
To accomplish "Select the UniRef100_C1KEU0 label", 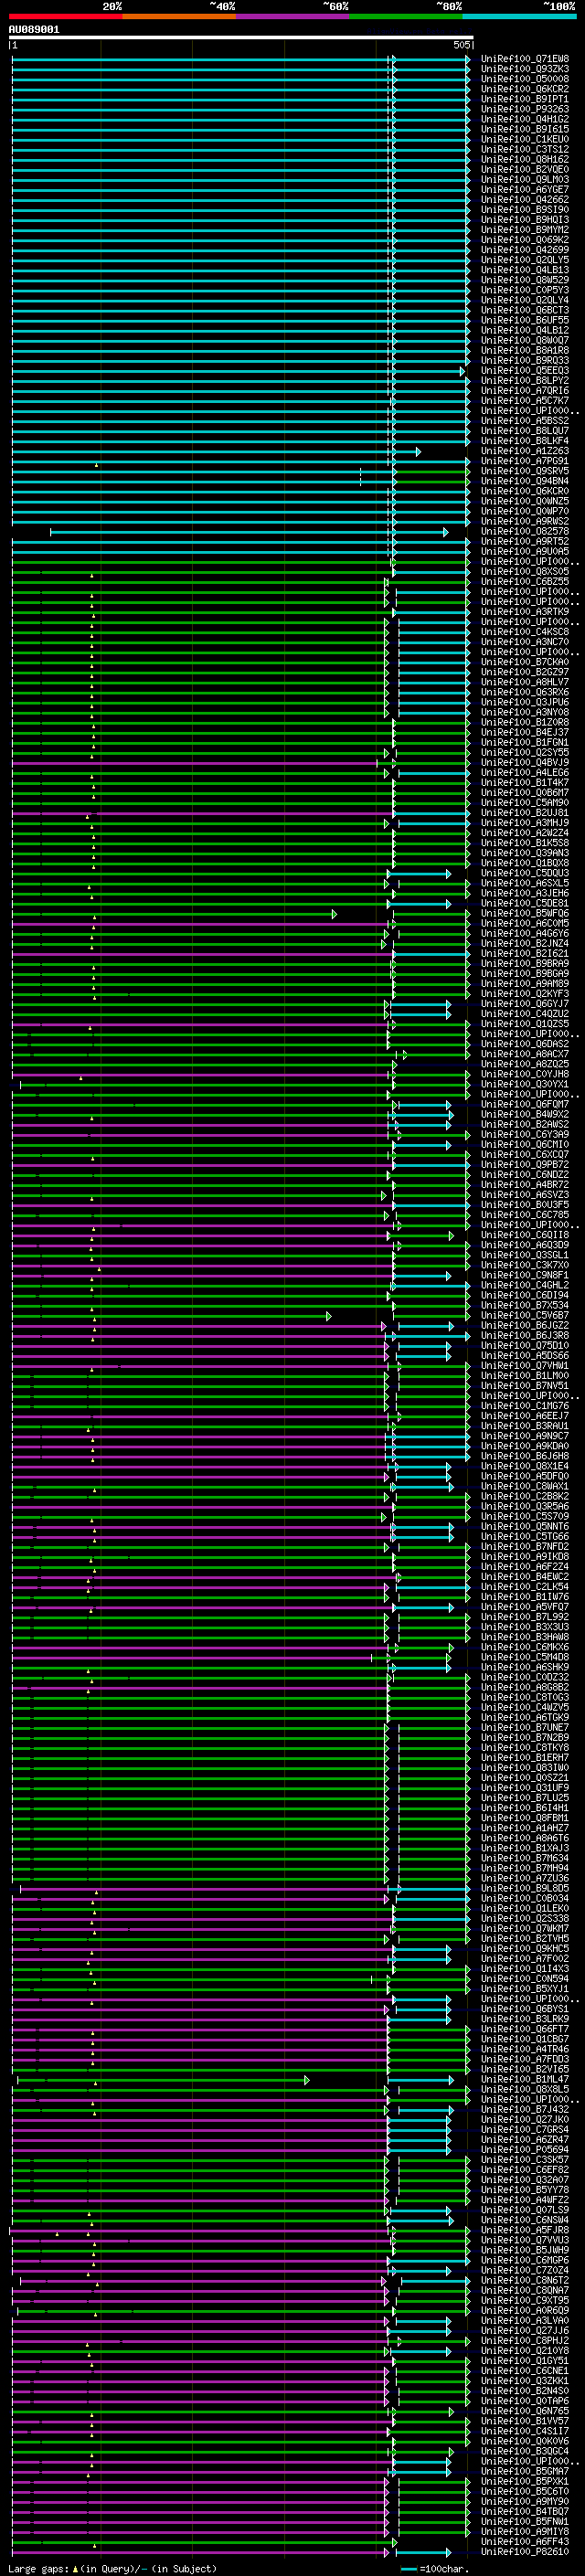I will (x=525, y=139).
